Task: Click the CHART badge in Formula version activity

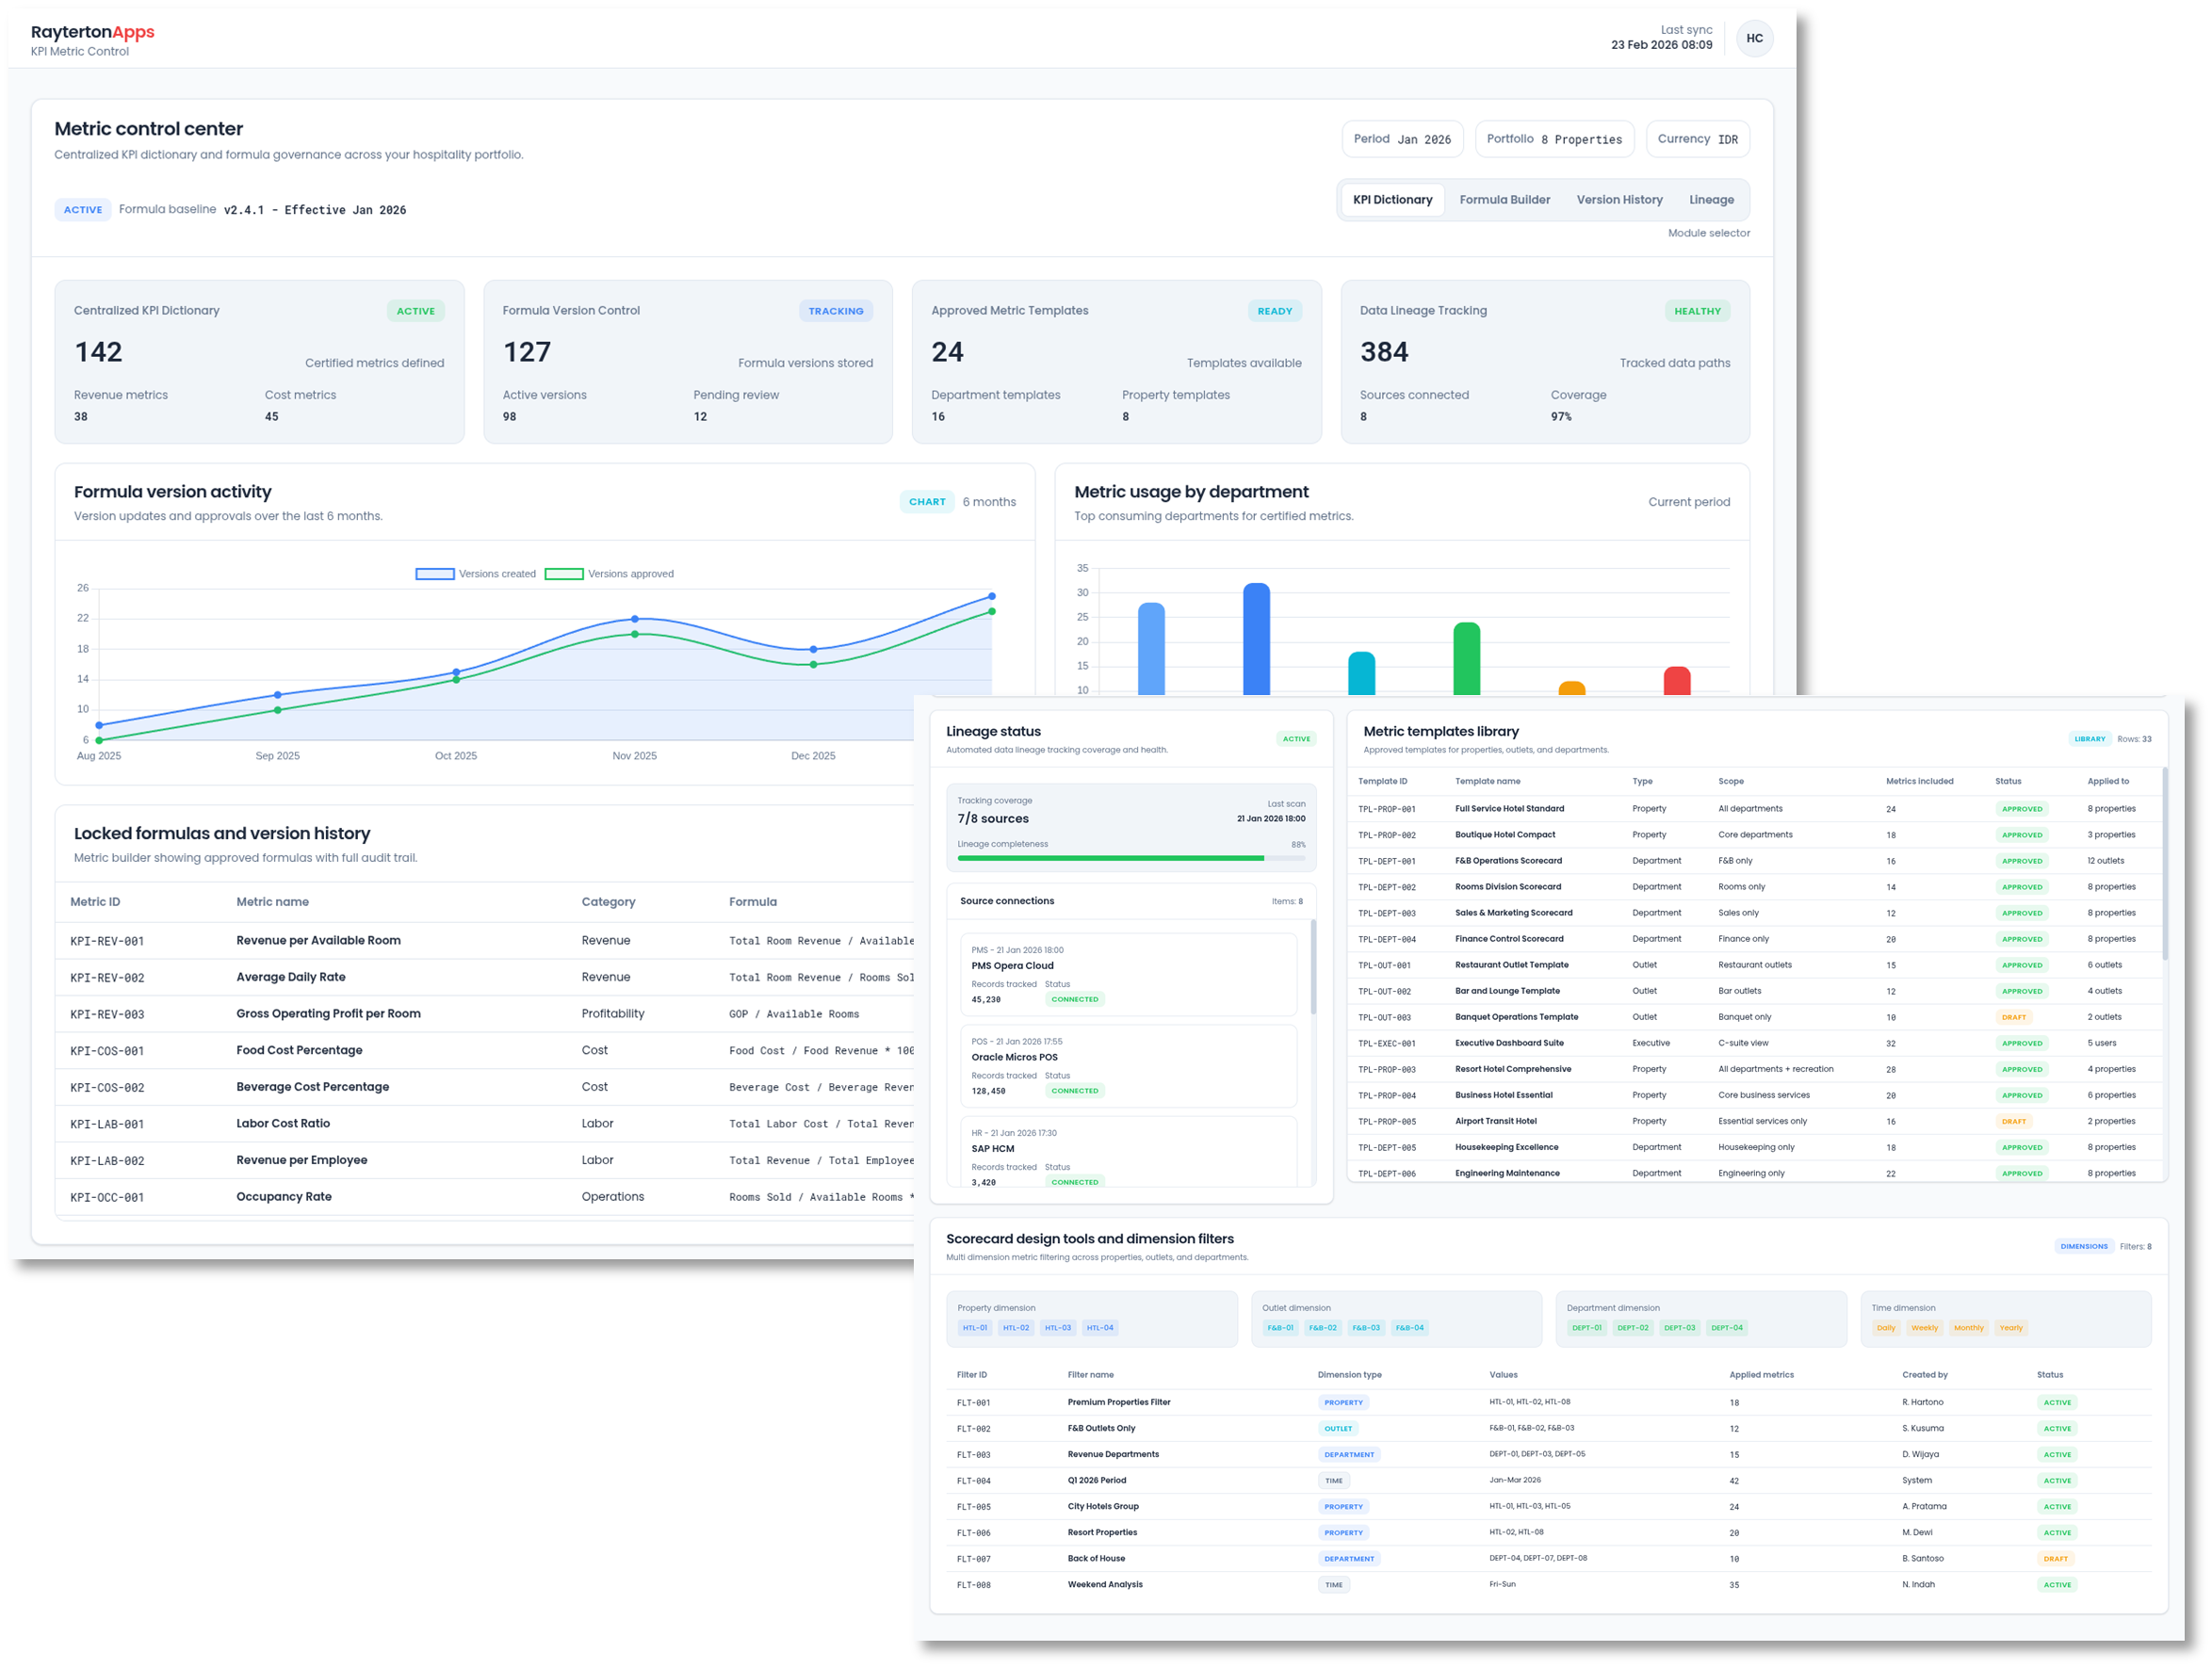Action: [x=927, y=501]
